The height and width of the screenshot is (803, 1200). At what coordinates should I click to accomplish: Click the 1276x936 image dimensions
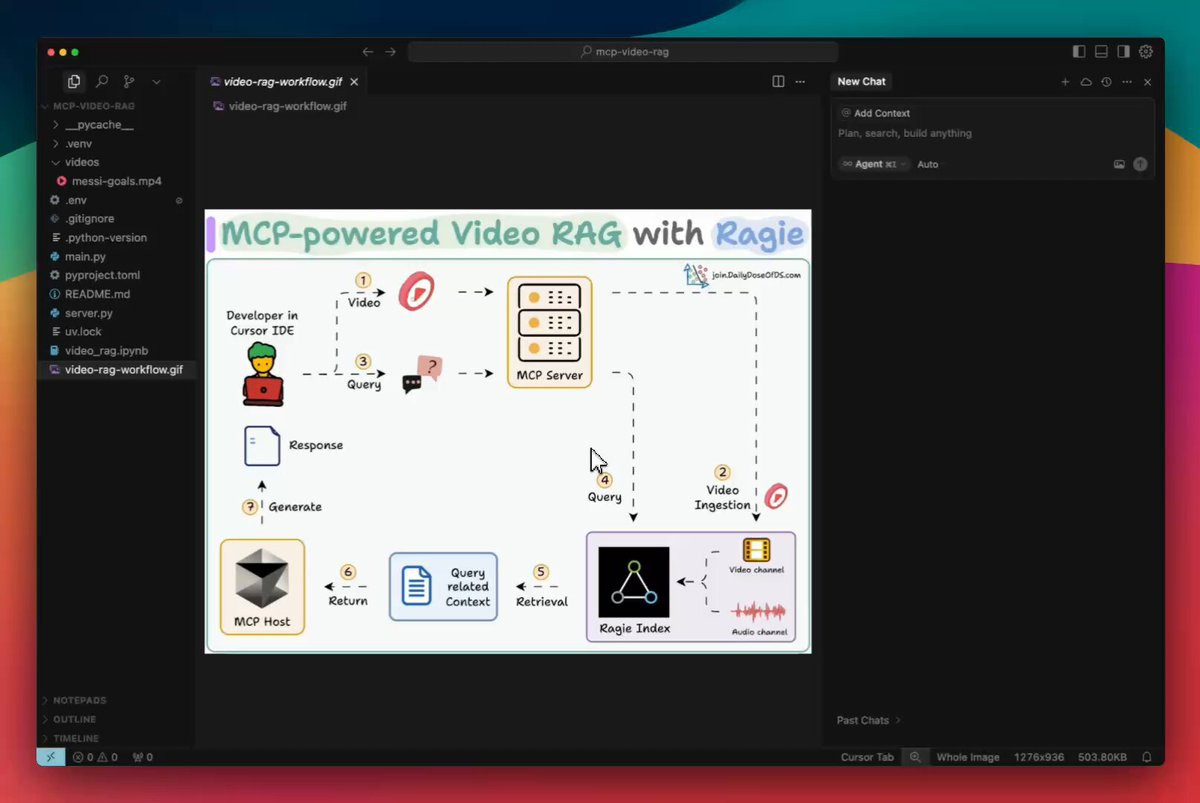click(x=1039, y=757)
